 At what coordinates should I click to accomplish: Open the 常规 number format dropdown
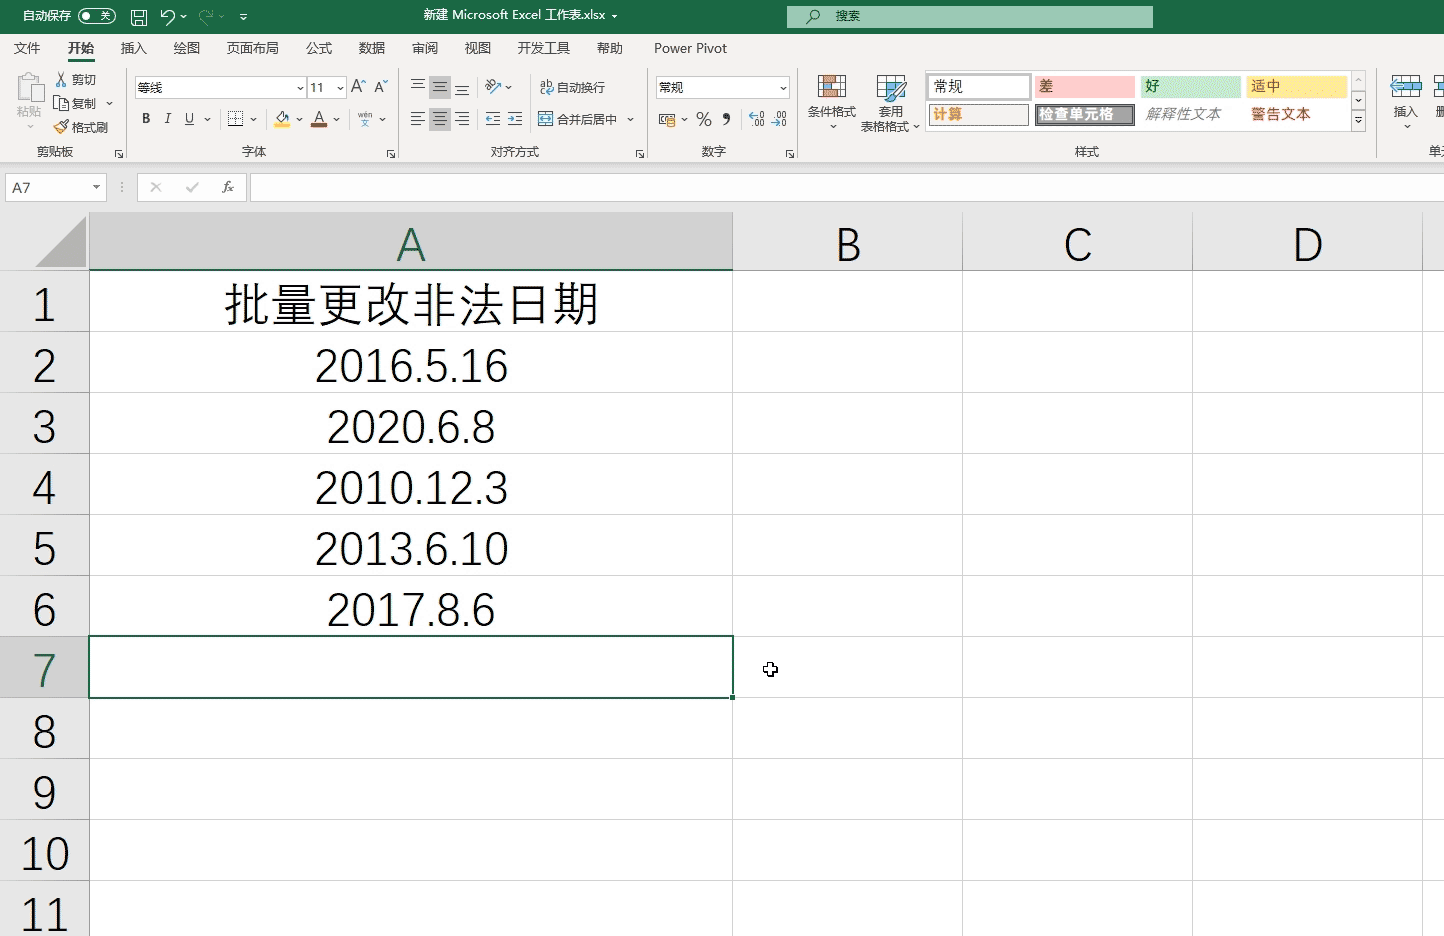(781, 87)
